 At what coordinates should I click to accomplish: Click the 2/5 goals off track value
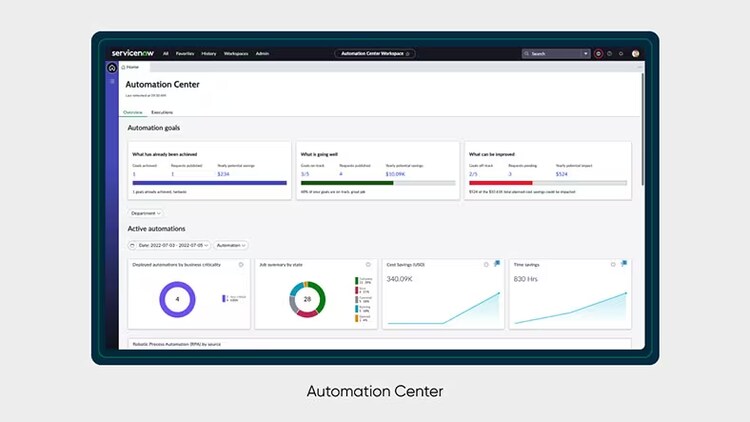click(474, 174)
